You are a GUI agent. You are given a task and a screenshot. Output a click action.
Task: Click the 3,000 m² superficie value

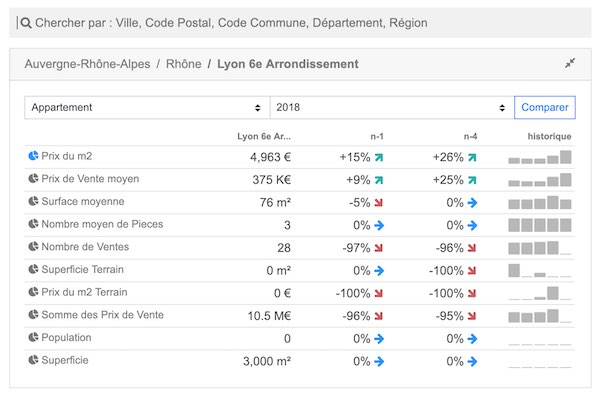coord(267,361)
